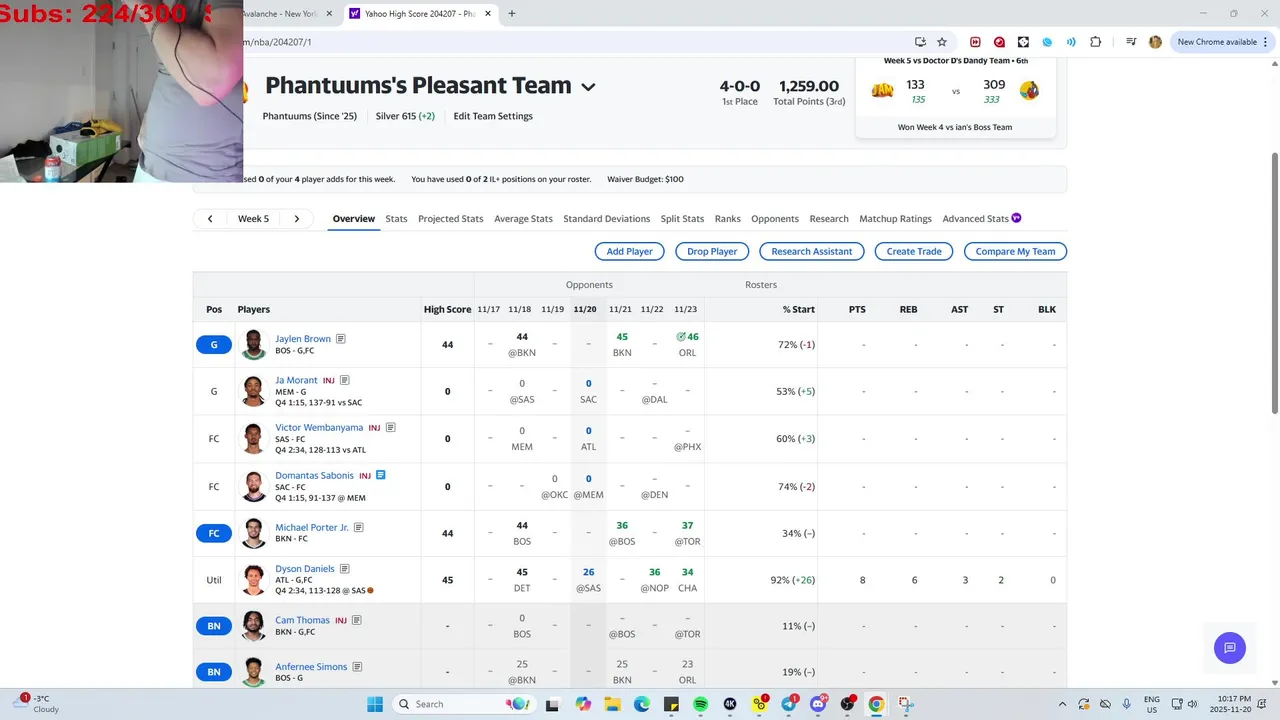Click the red fast-forward extension icon
The width and height of the screenshot is (1280, 720).
click(x=975, y=42)
